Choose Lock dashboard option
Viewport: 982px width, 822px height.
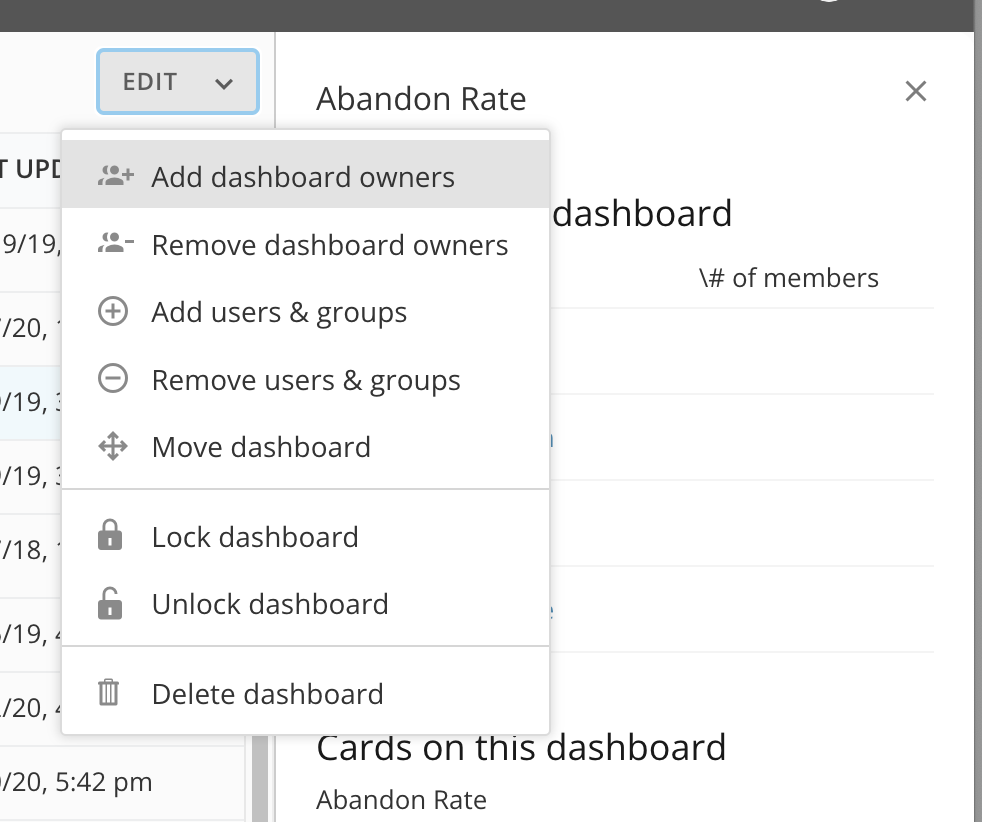(x=306, y=537)
